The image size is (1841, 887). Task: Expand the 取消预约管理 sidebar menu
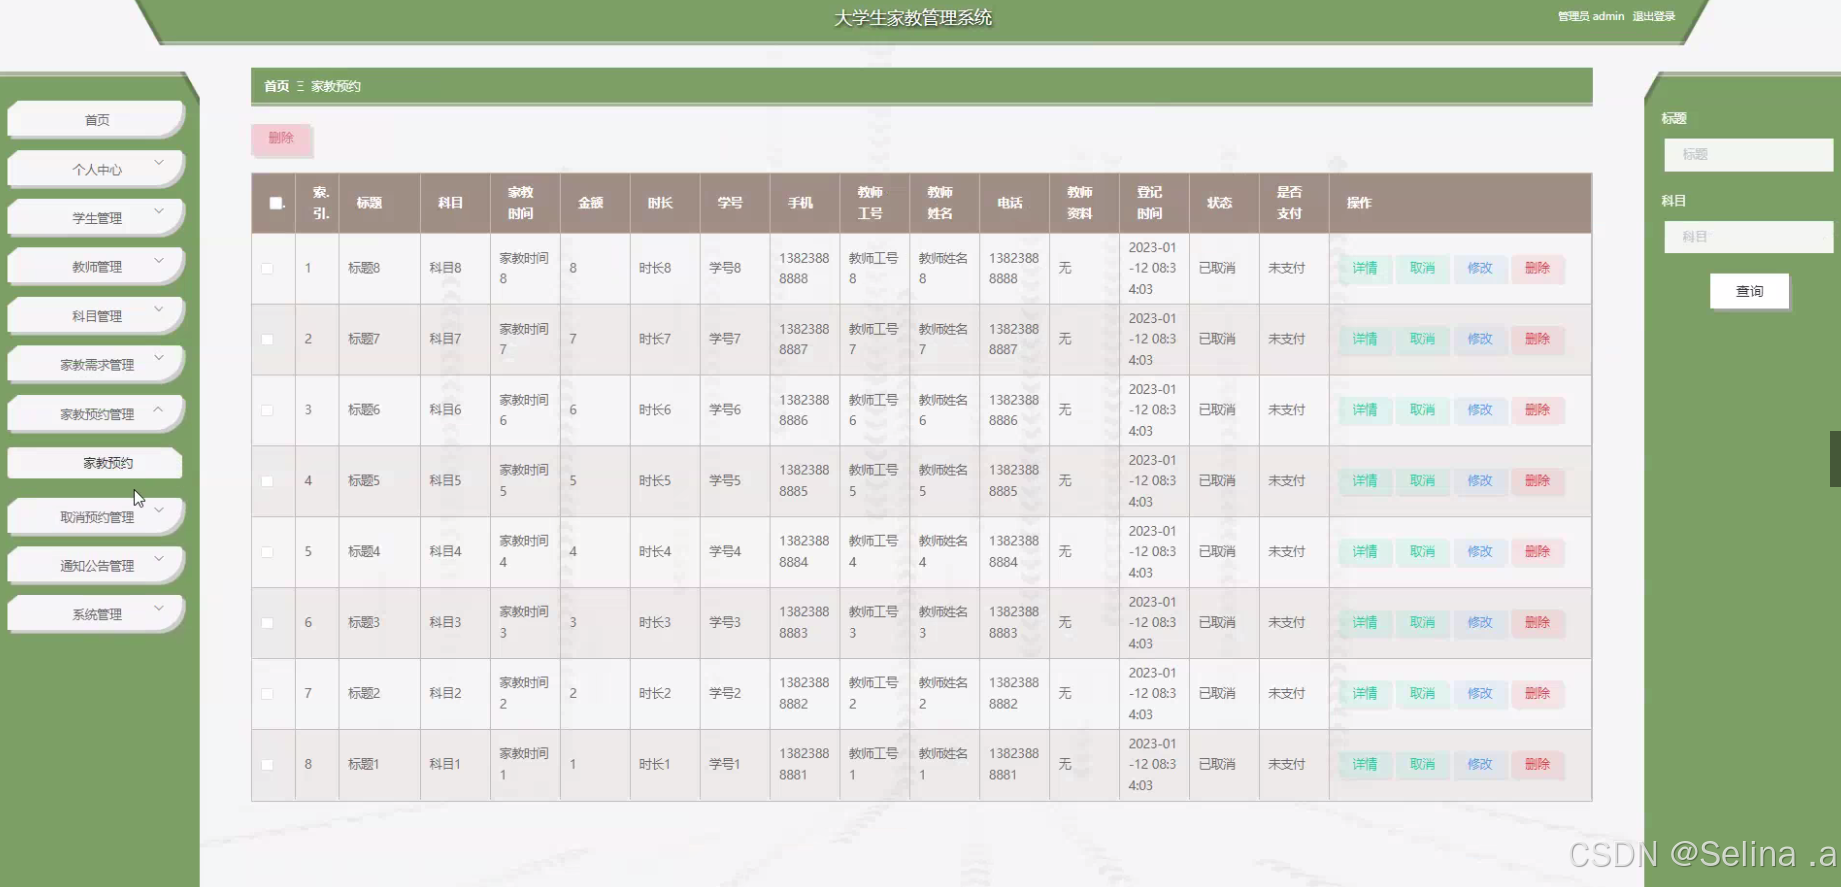click(96, 517)
